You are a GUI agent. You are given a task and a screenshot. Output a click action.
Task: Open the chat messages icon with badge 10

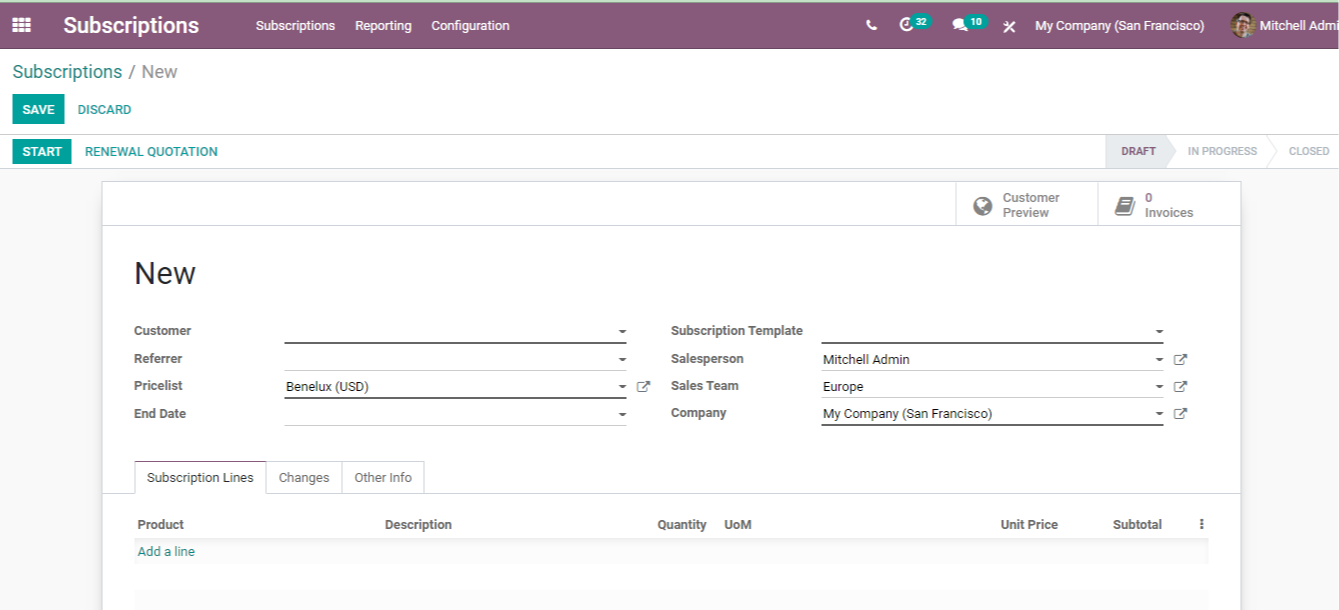(968, 24)
